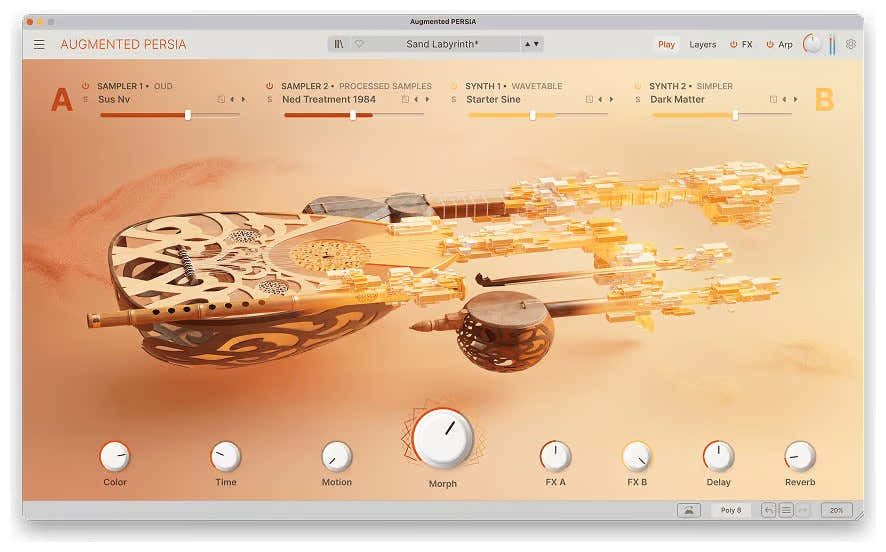Open the Arp tab
Viewport: 886px width, 552px height.
[x=785, y=44]
